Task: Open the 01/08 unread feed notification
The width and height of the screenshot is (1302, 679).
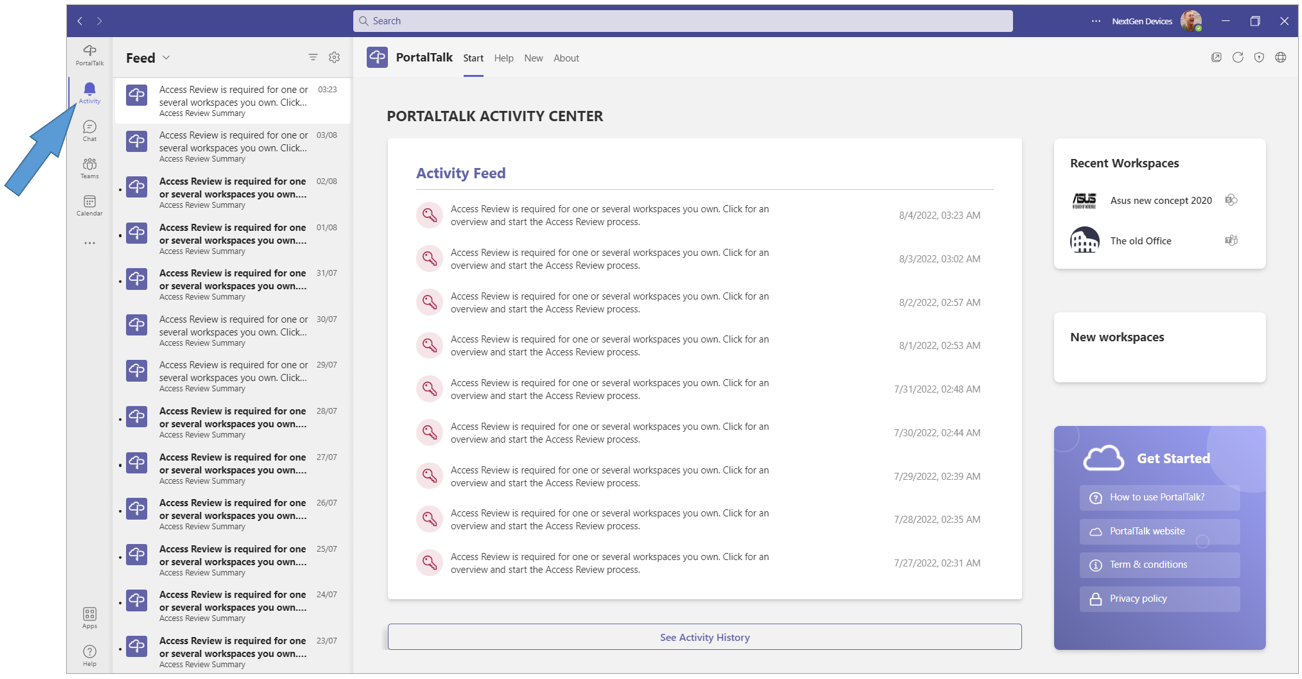Action: (x=233, y=239)
